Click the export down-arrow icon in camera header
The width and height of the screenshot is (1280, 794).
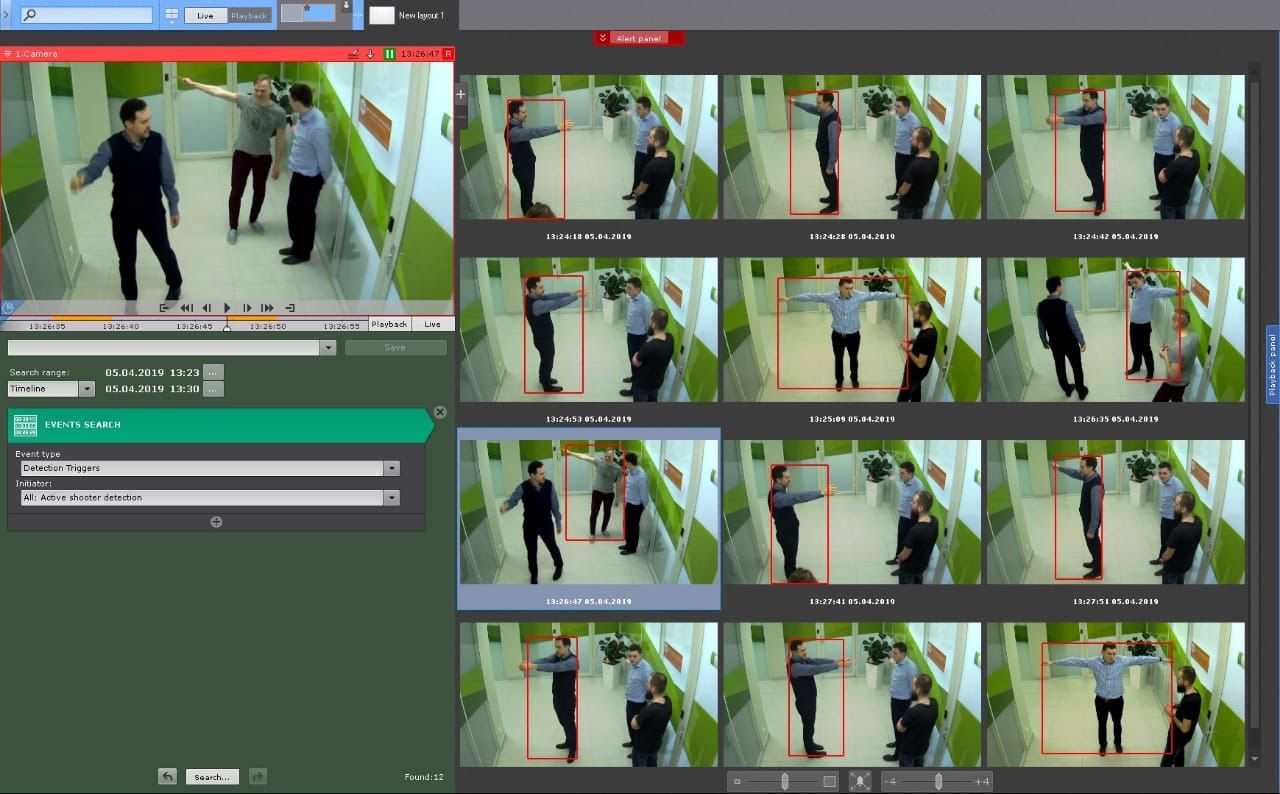click(371, 53)
